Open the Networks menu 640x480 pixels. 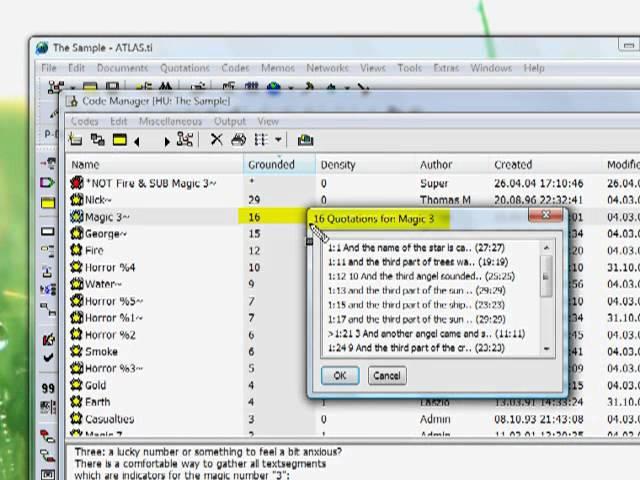pos(328,68)
